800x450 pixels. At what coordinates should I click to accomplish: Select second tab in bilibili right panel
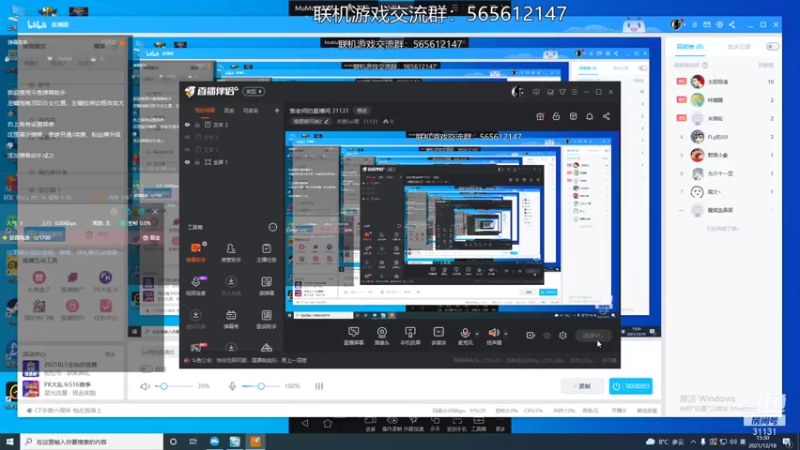coord(738,46)
